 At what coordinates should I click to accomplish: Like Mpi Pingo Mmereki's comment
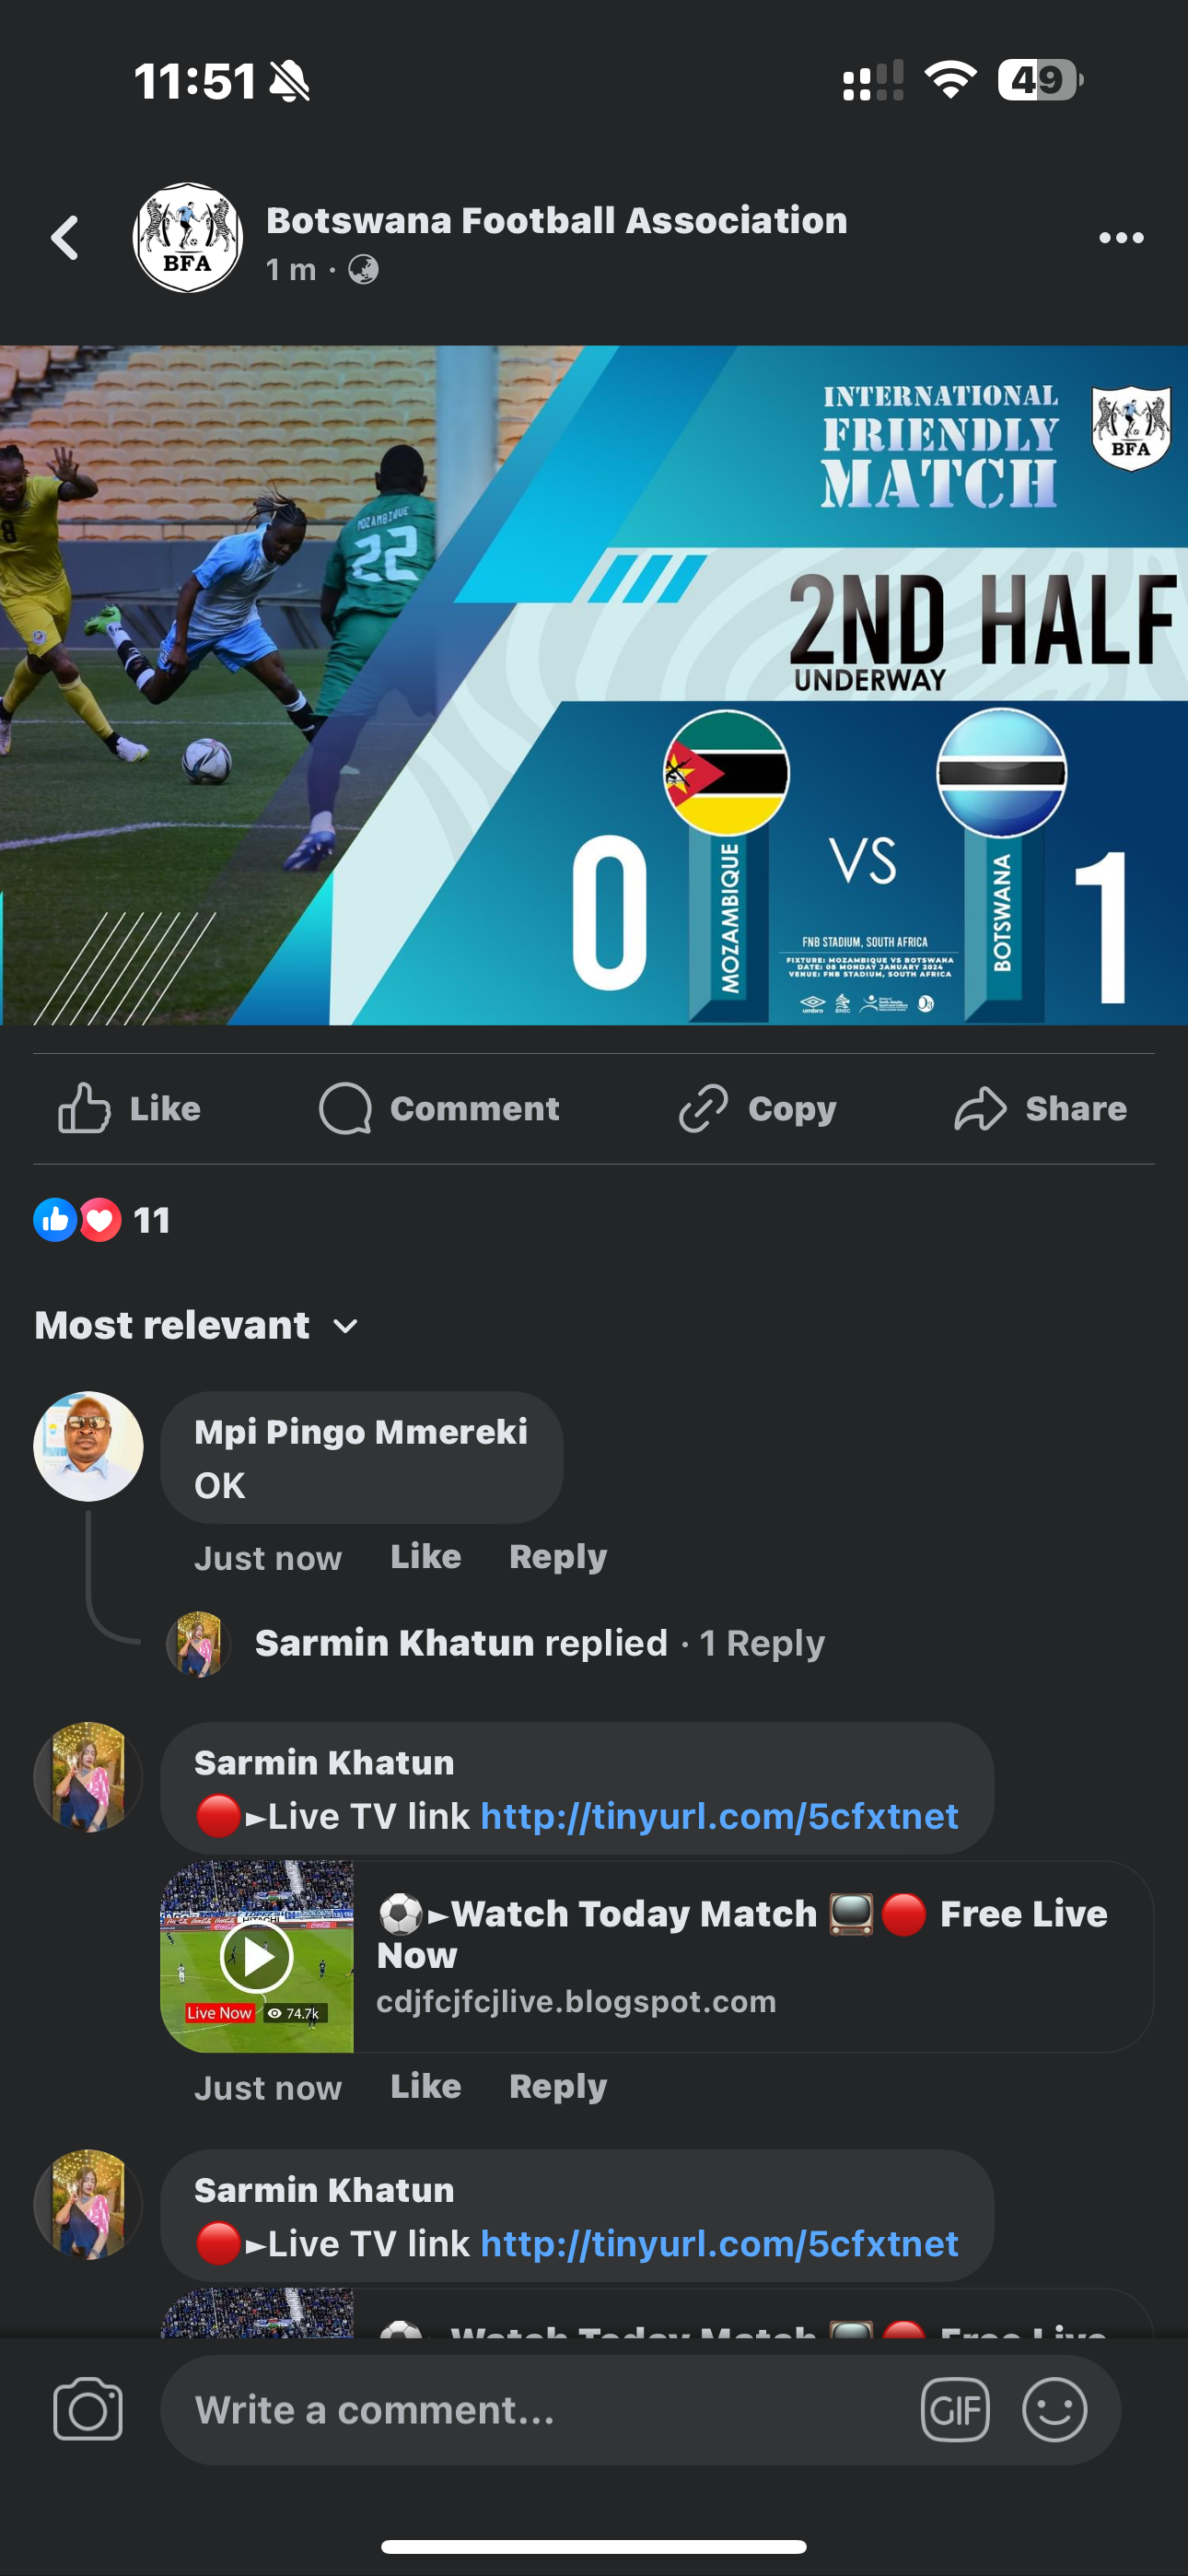(425, 1556)
